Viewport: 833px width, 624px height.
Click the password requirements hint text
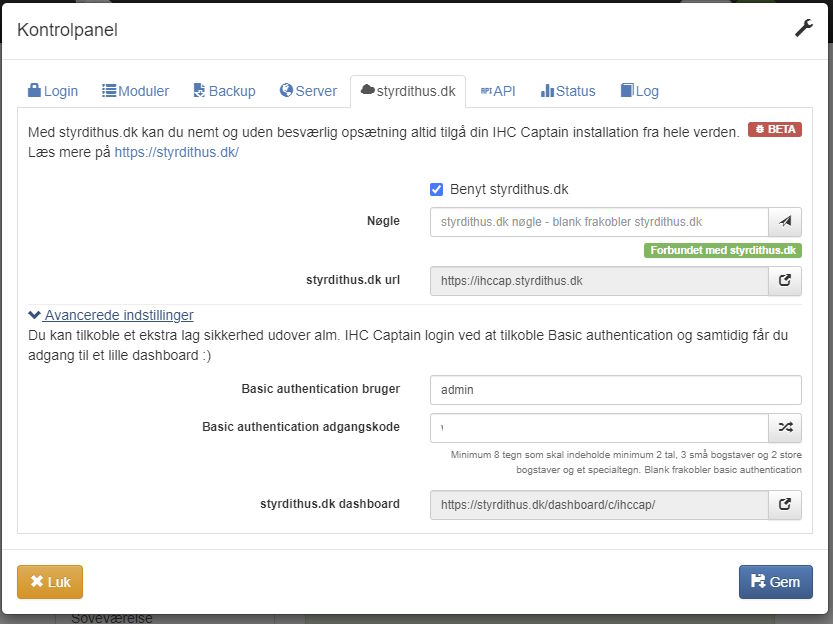coord(626,462)
